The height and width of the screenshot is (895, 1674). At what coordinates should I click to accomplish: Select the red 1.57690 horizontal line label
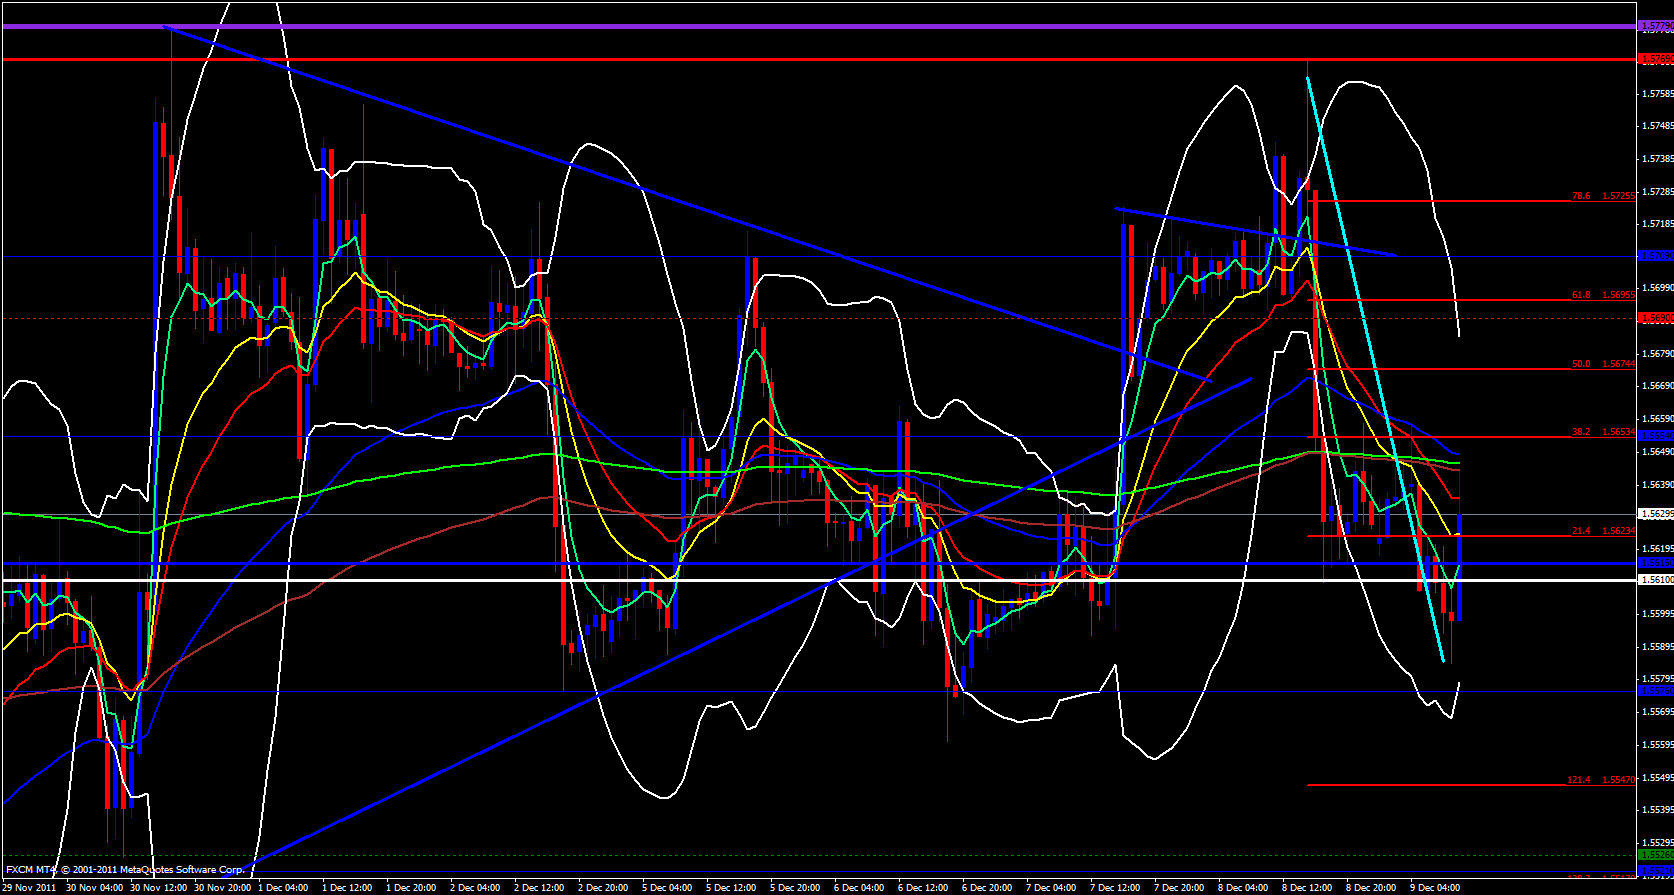1655,60
